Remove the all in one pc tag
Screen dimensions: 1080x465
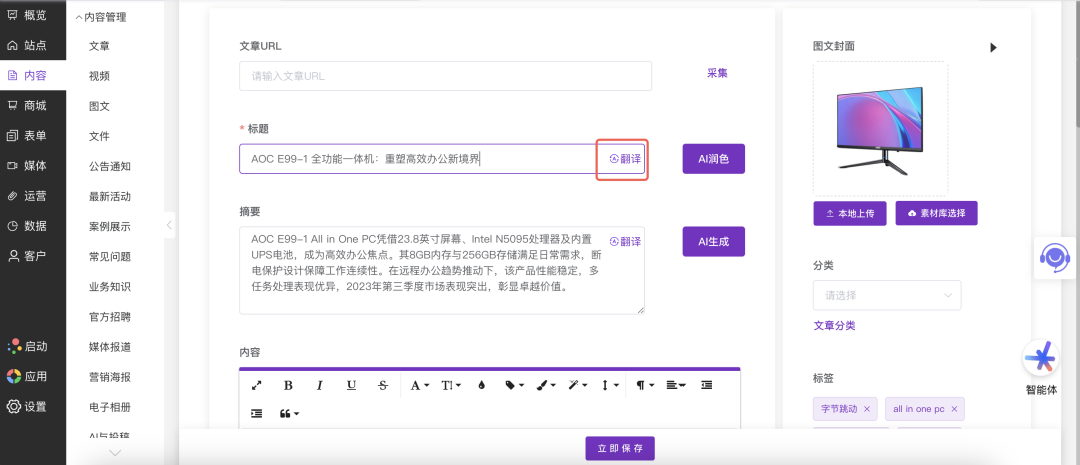(954, 409)
